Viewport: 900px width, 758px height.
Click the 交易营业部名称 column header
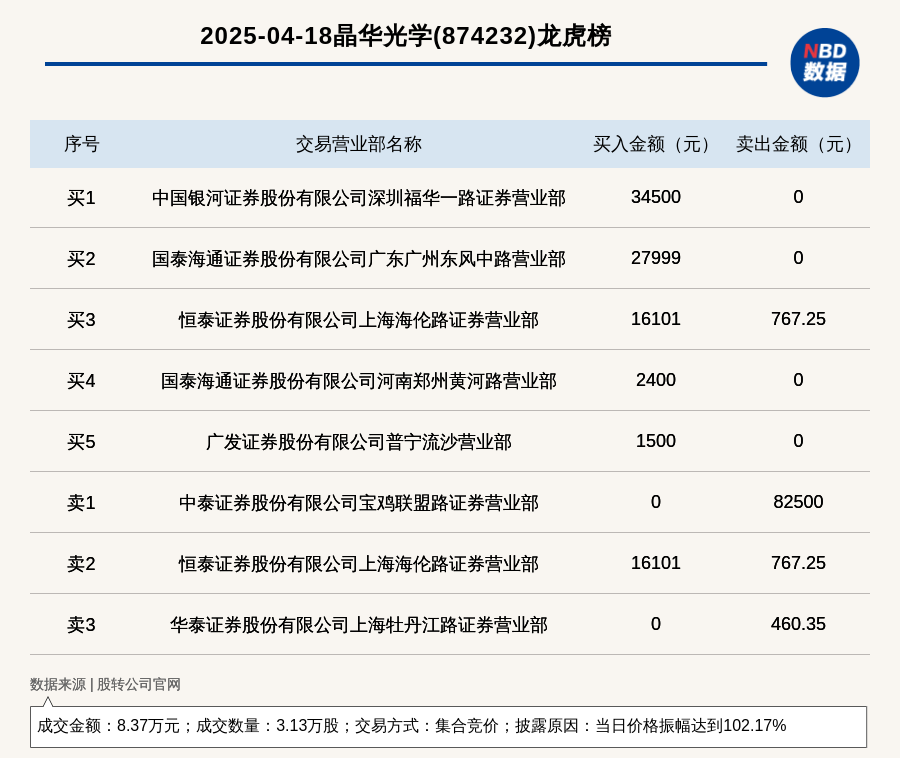[359, 144]
